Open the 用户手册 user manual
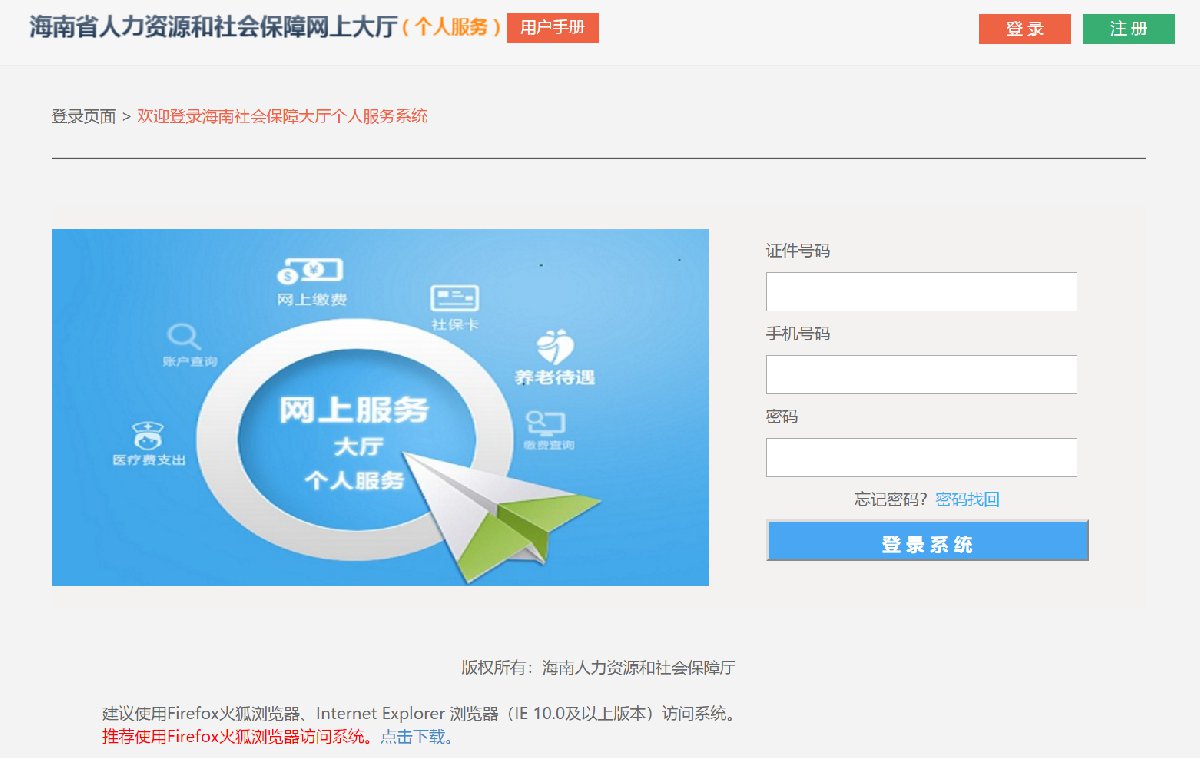Image resolution: width=1200 pixels, height=758 pixels. coord(553,28)
